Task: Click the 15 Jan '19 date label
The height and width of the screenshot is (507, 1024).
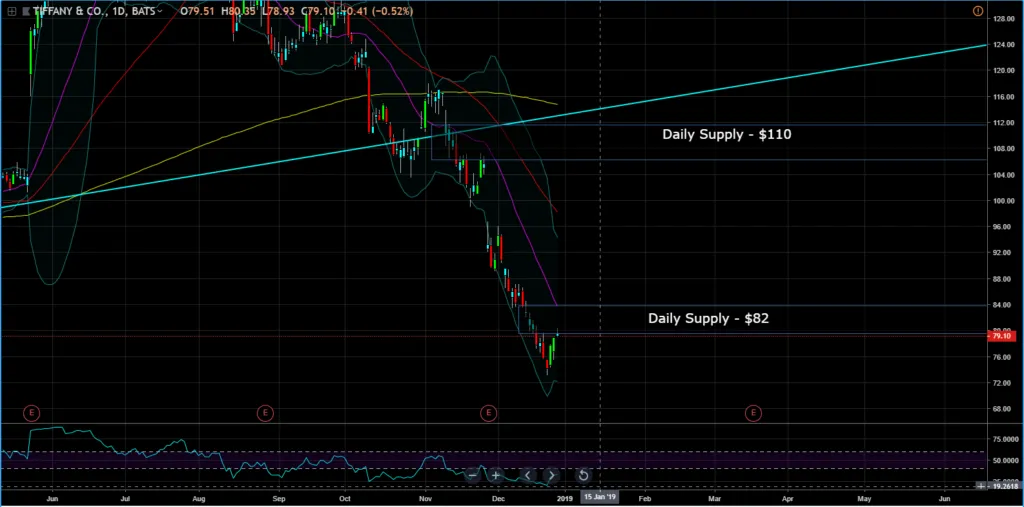Action: [599, 496]
